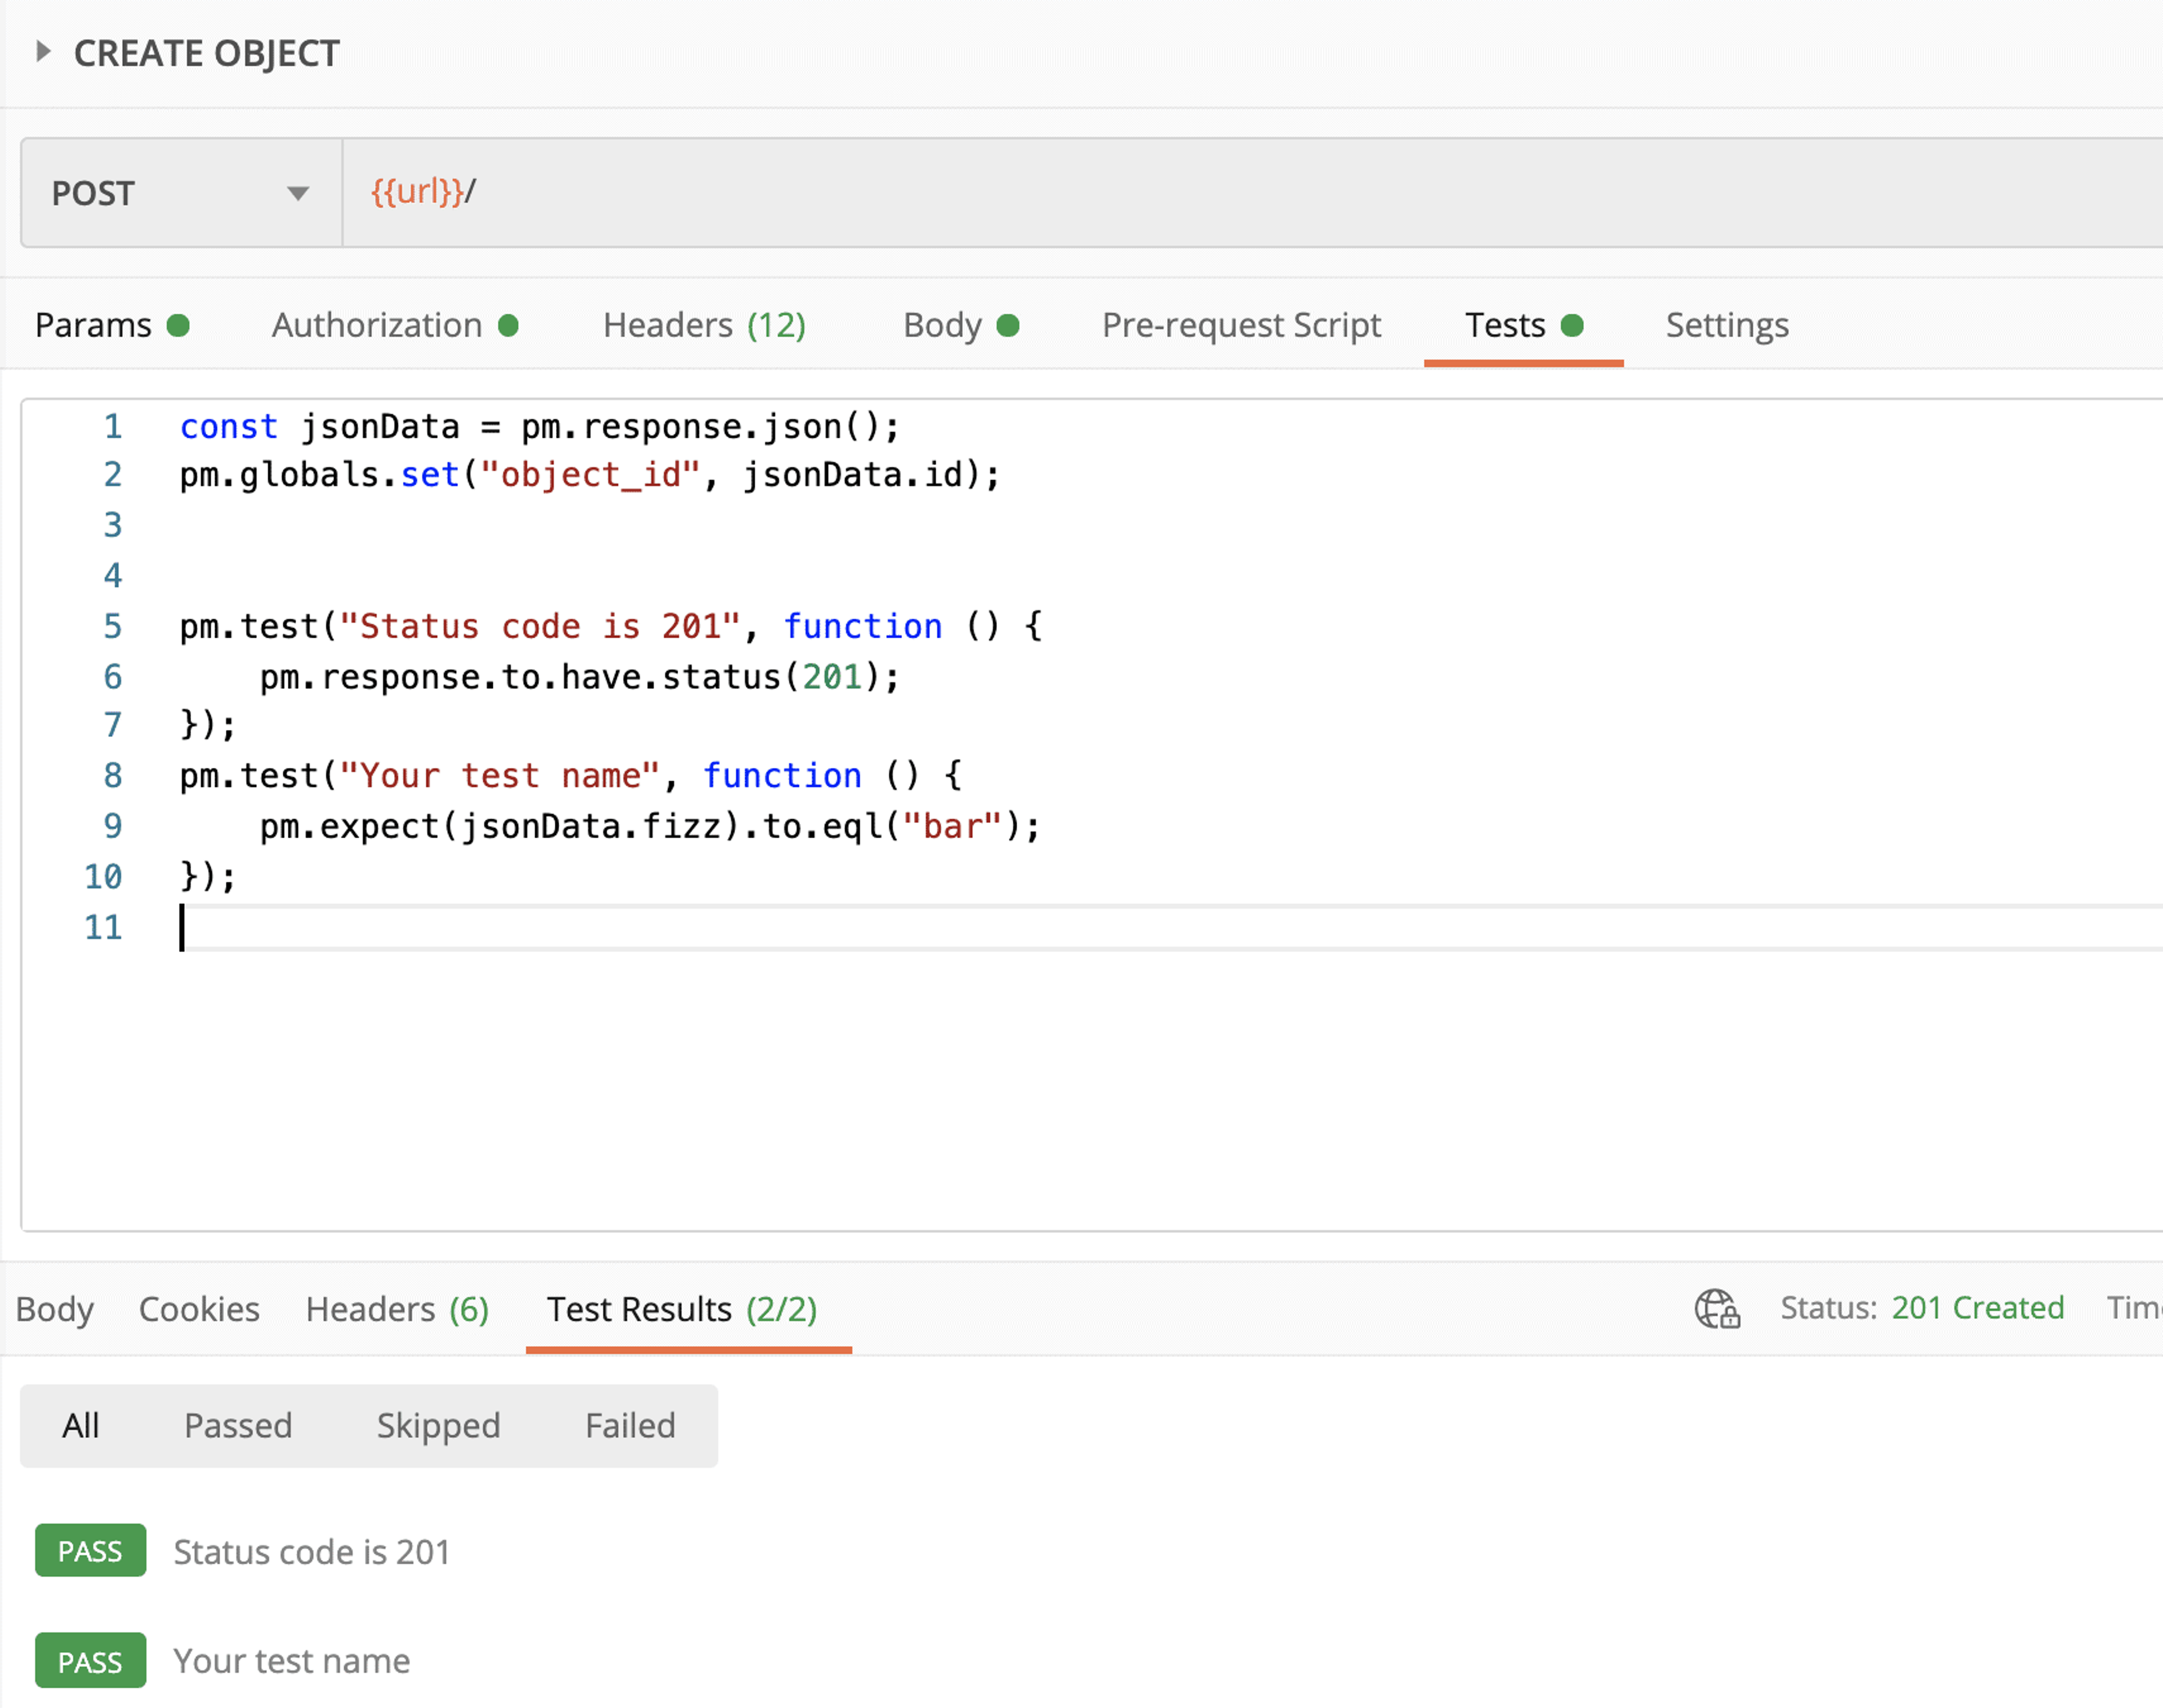The image size is (2163, 1708).
Task: Click PASS badge for Status code is 201
Action: coord(90,1551)
